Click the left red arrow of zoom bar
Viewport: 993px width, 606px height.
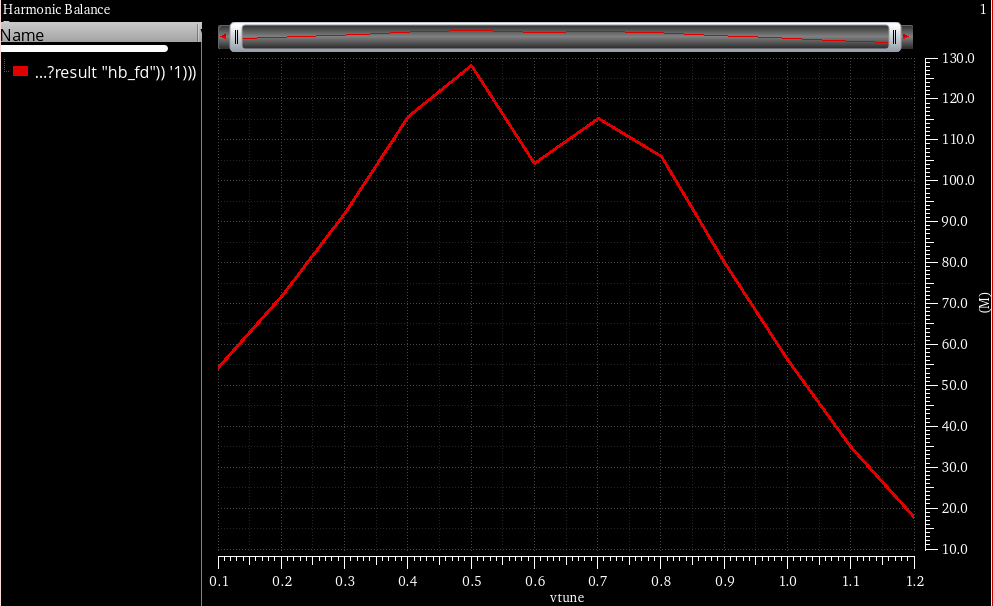click(x=223, y=37)
